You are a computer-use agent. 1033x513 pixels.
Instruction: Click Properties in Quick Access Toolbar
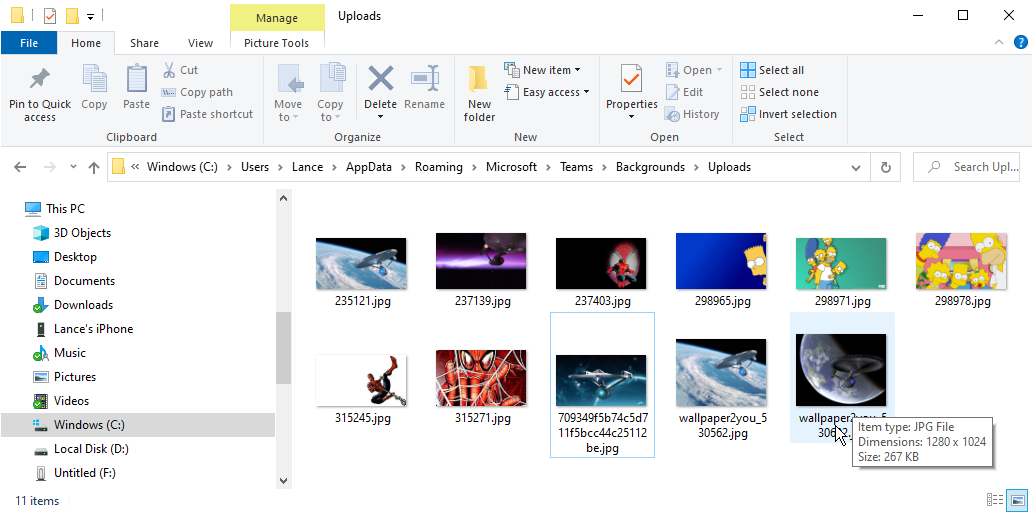pos(50,15)
